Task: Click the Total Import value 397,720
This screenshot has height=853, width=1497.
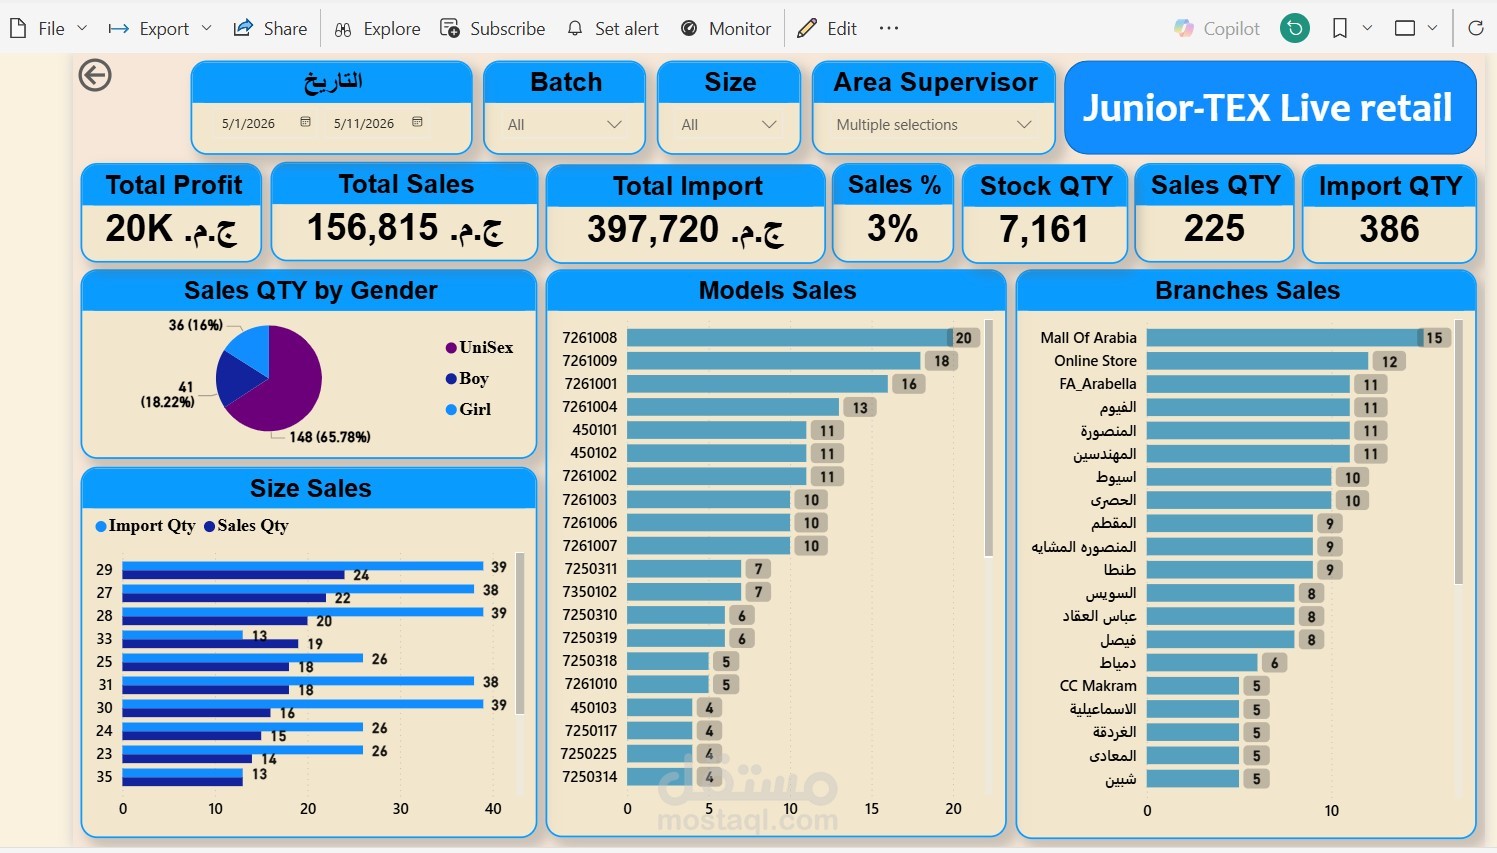Action: click(686, 230)
